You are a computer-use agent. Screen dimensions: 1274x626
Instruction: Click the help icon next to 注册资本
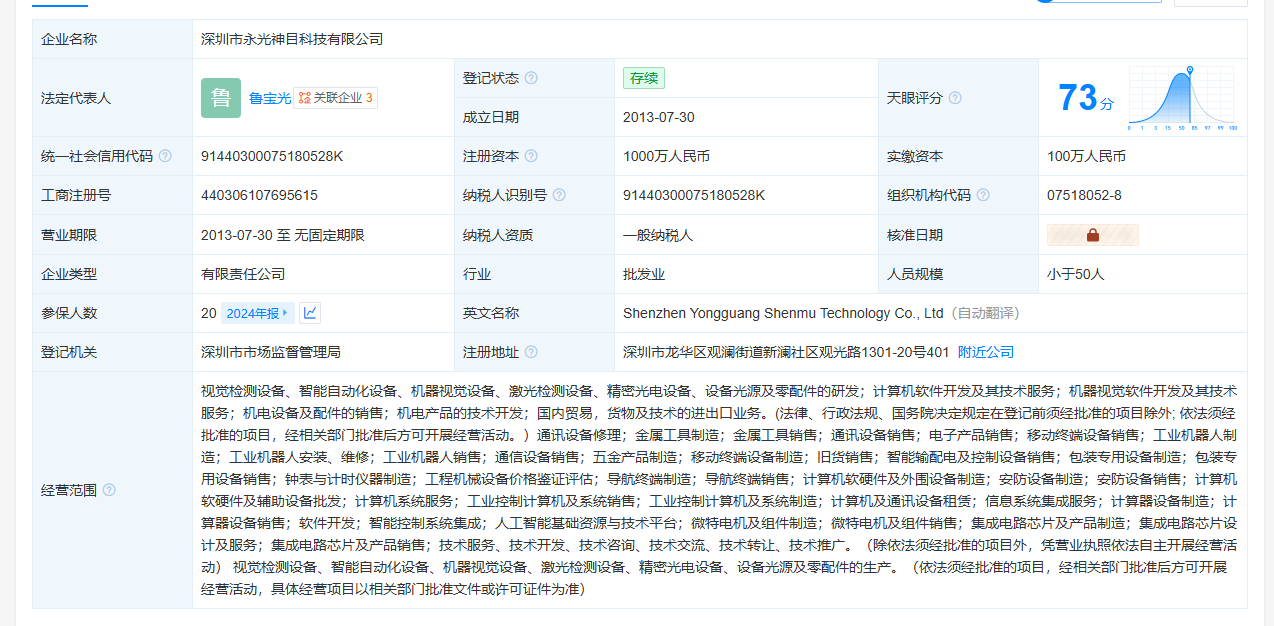[531, 156]
